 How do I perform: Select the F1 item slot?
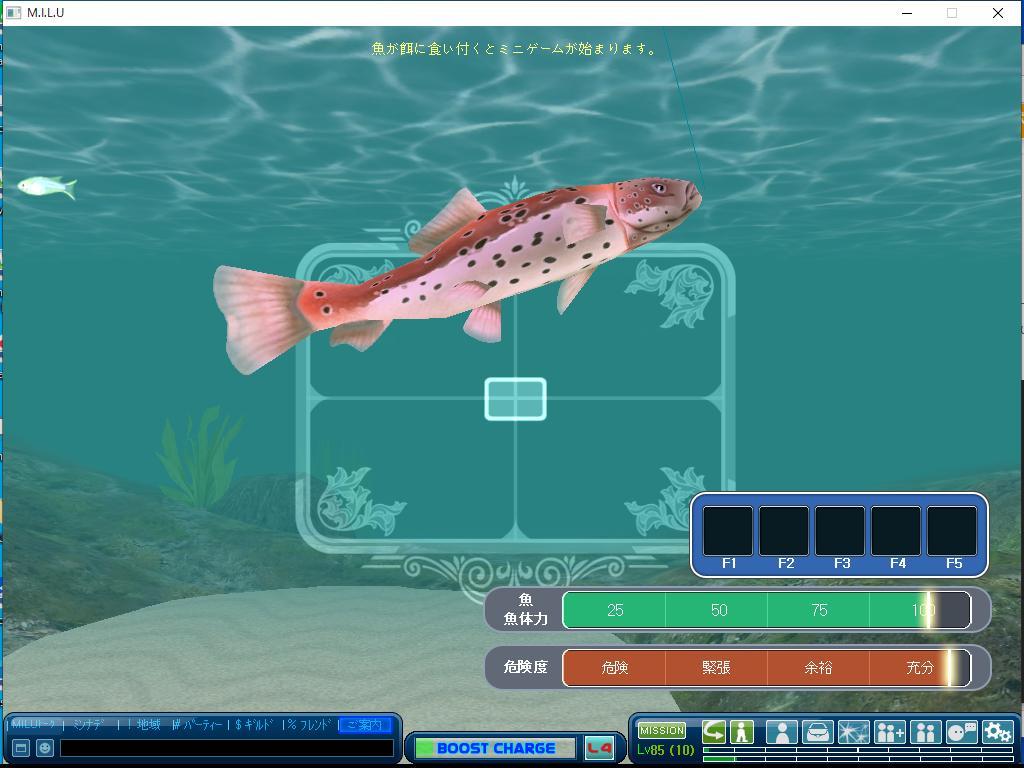click(728, 531)
